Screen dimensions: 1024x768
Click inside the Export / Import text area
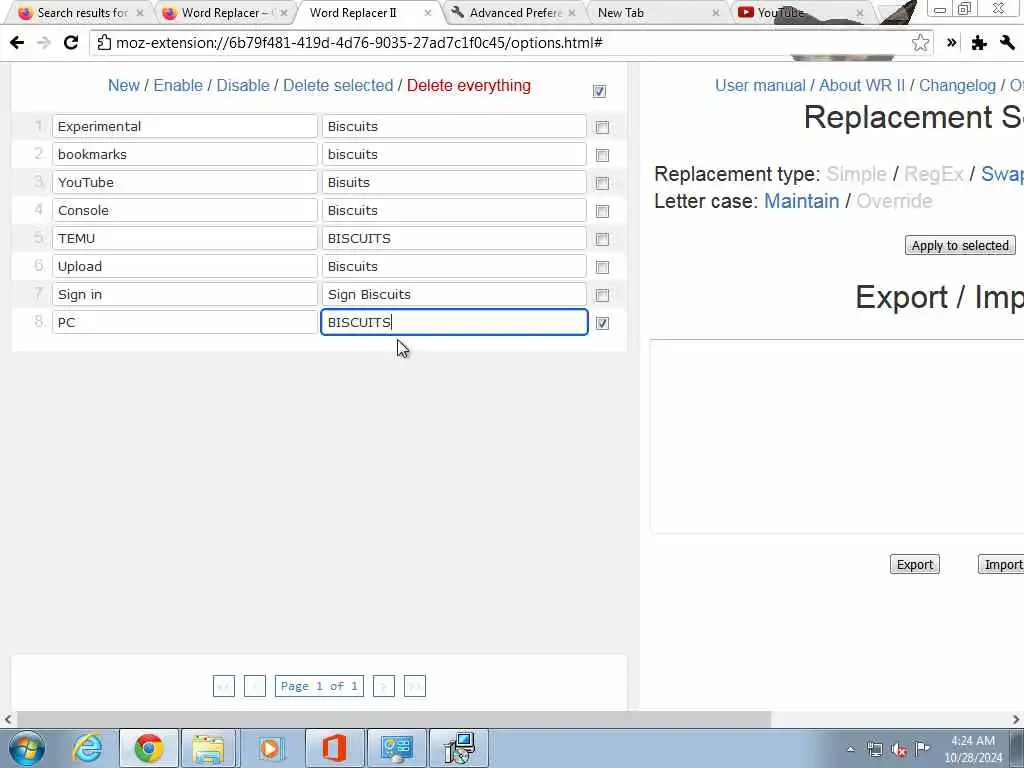[837, 436]
